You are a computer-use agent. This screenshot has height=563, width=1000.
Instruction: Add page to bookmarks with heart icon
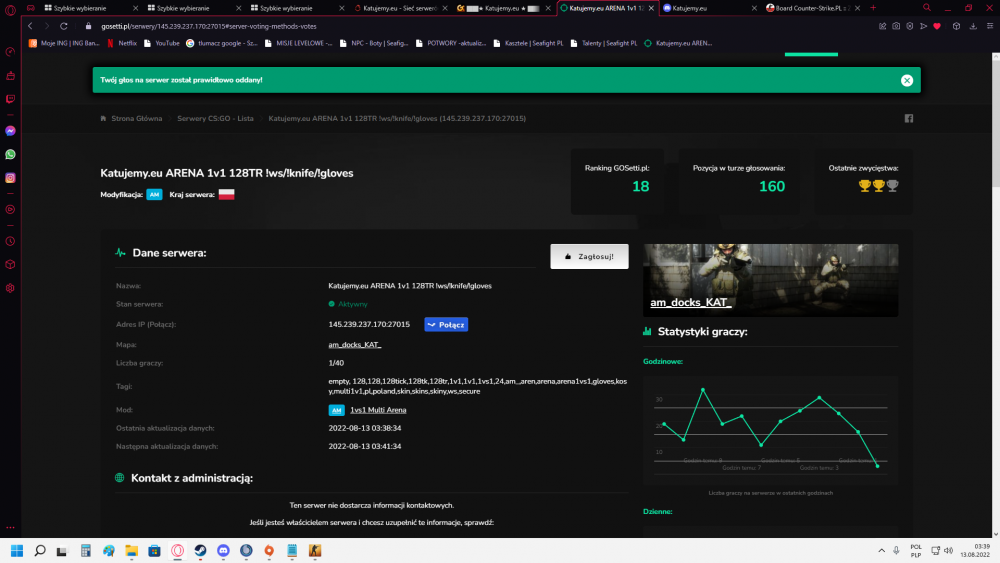coord(937,26)
